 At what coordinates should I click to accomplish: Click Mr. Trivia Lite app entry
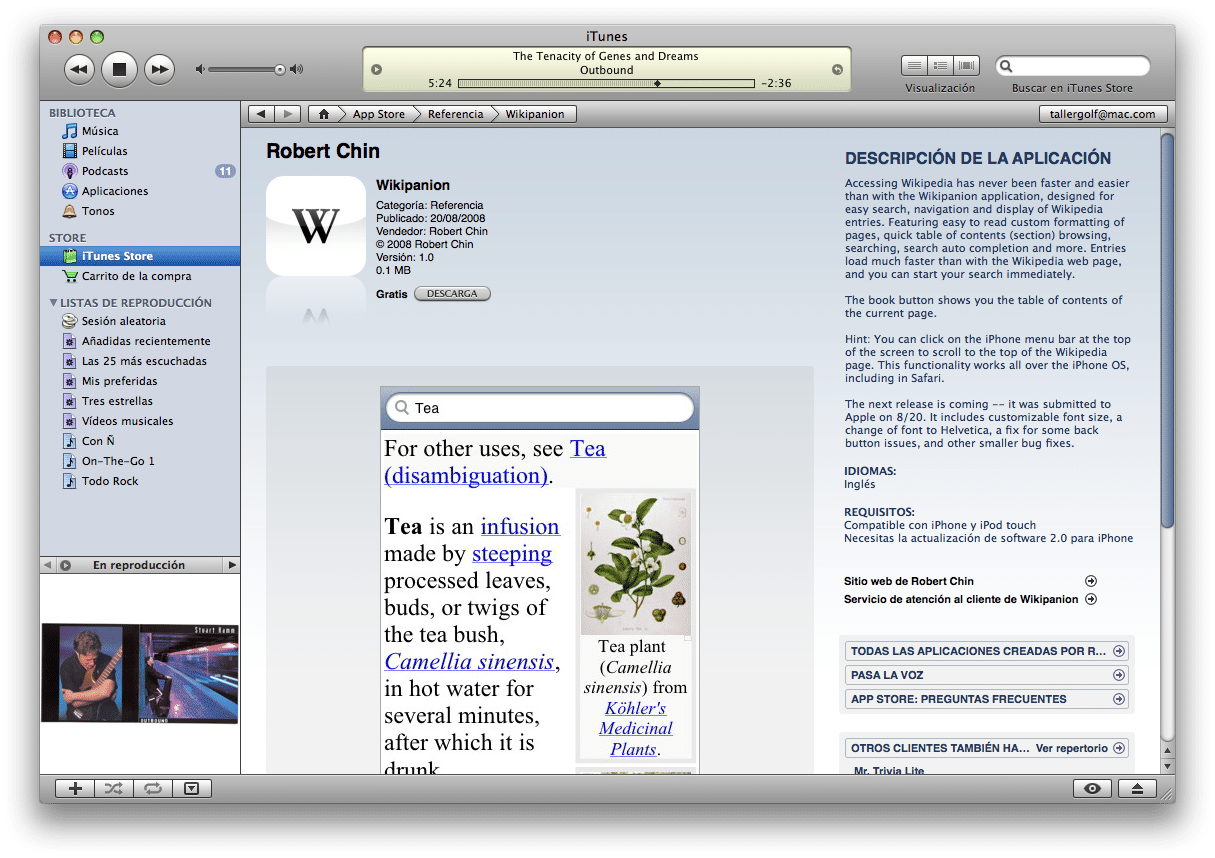[x=889, y=770]
